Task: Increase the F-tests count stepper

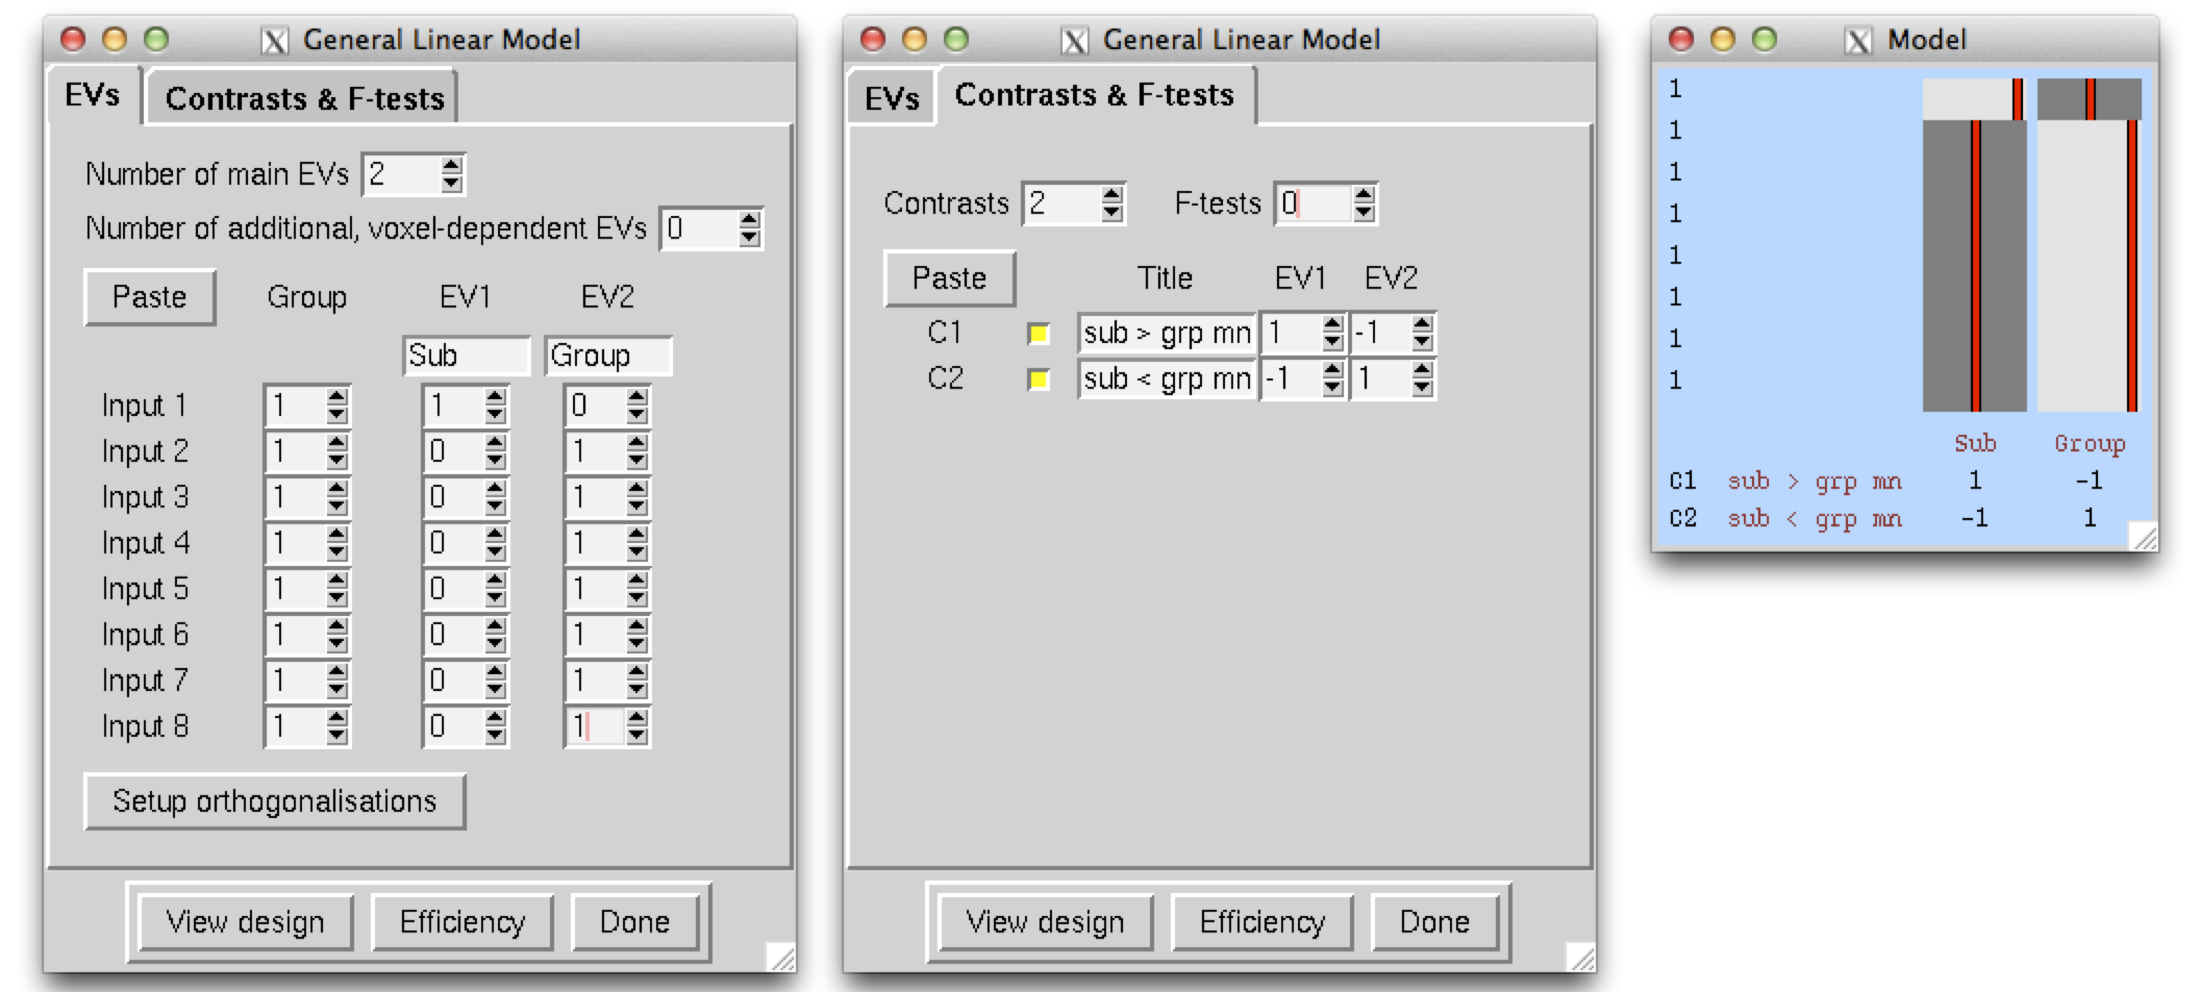Action: 1363,195
